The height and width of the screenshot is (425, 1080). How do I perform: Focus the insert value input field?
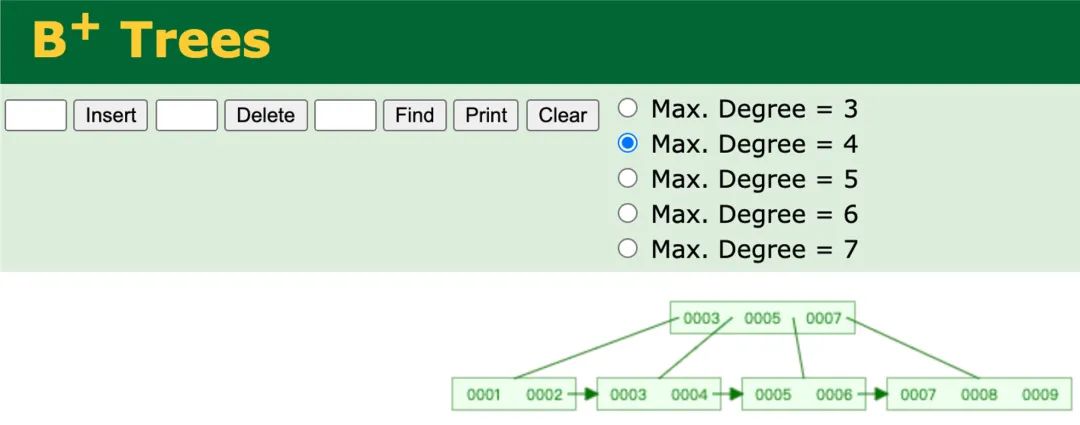36,115
